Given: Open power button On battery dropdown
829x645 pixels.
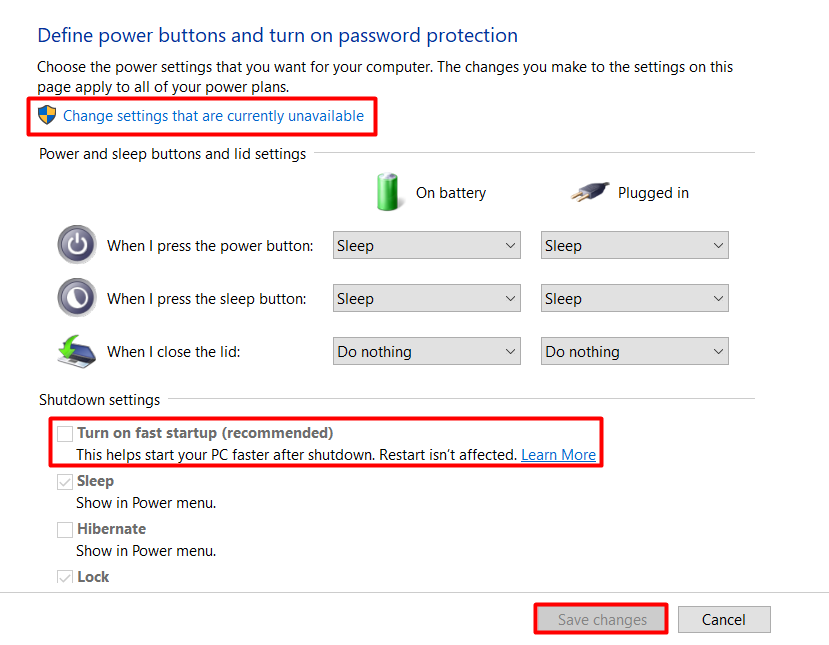Looking at the screenshot, I should (x=427, y=245).
